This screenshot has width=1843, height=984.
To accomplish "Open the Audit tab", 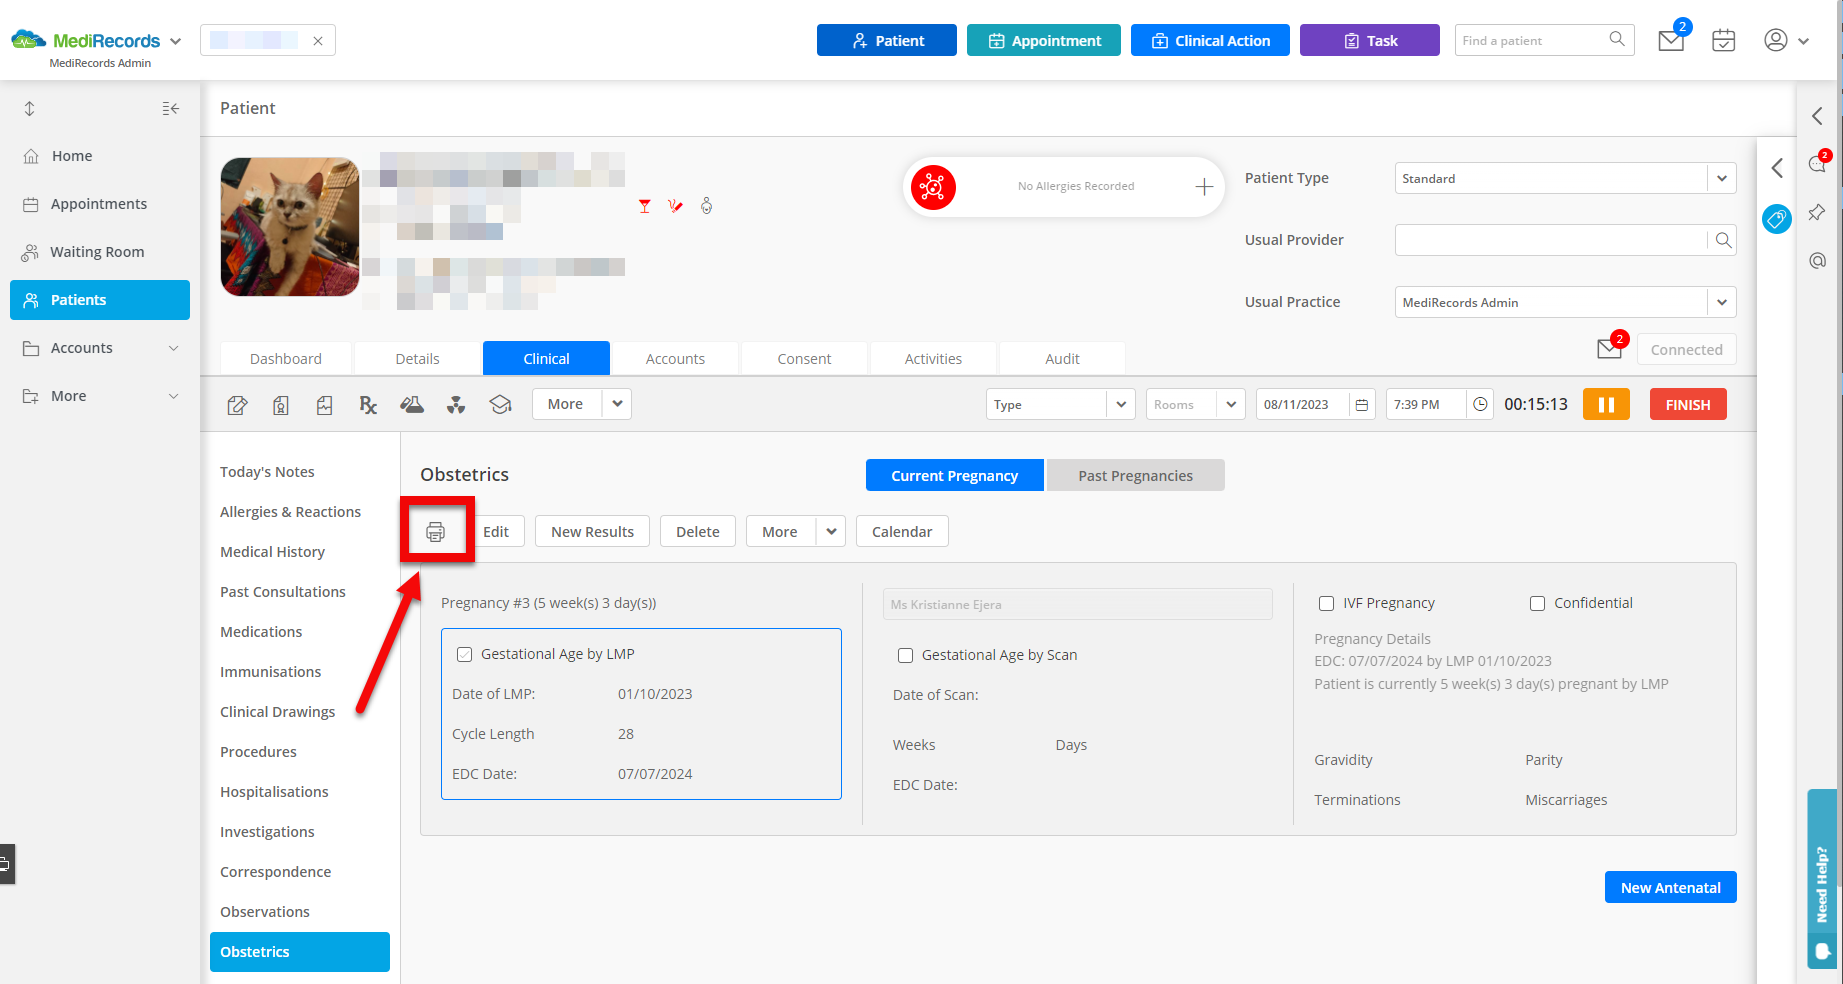I will (1061, 358).
